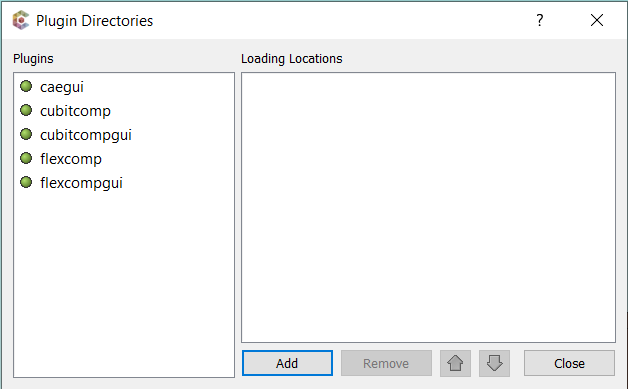This screenshot has width=628, height=389.
Task: Add a new loading location
Action: point(287,363)
